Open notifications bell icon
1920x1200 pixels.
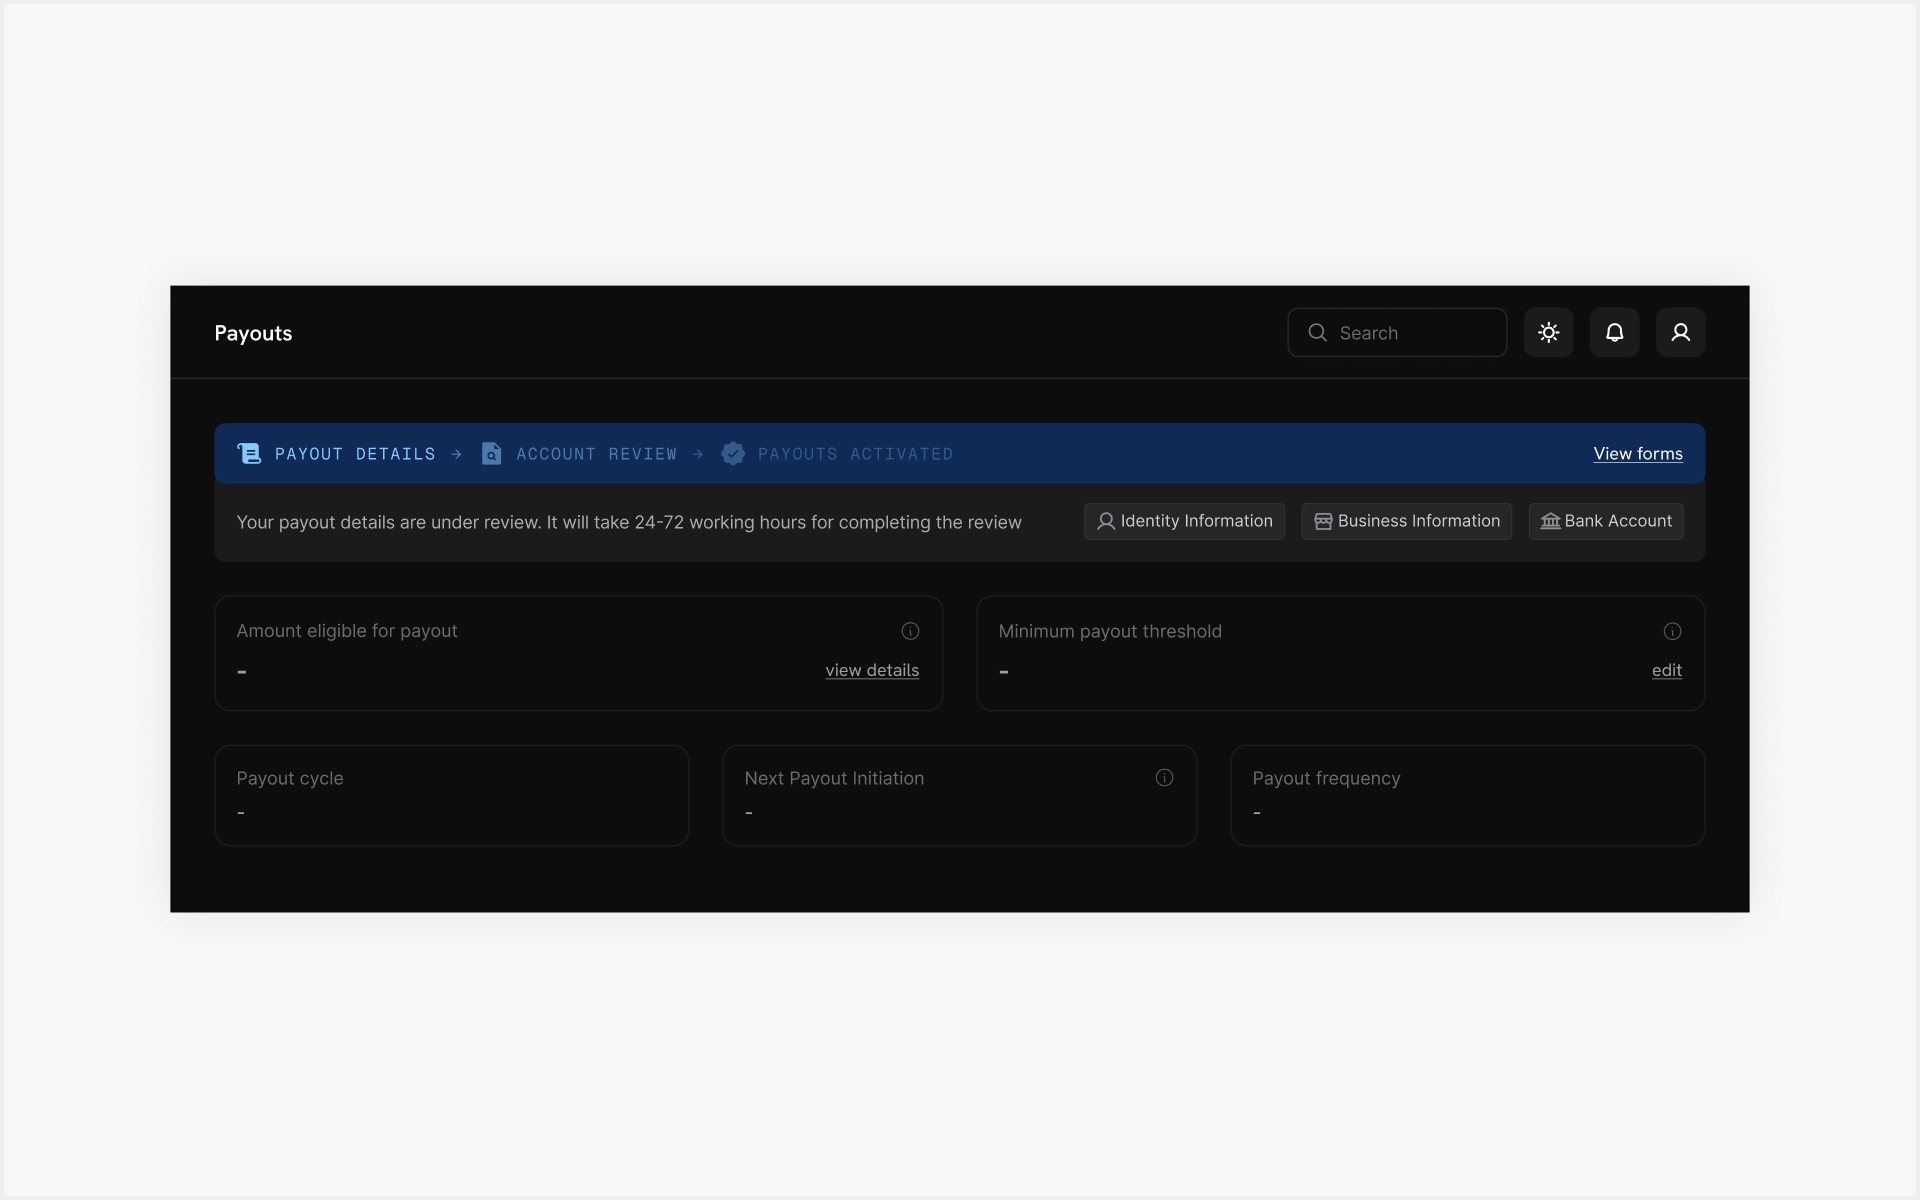[x=1614, y=333]
